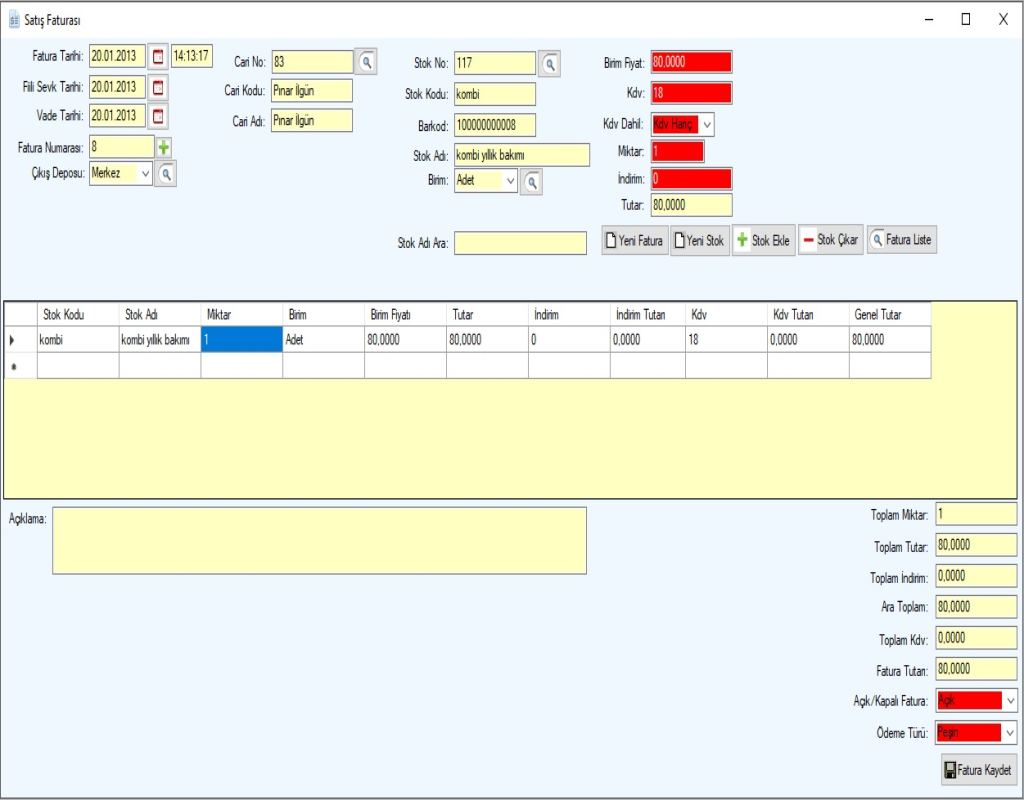1024x800 pixels.
Task: Open the Ödeme Türü dropdown
Action: click(x=1009, y=732)
